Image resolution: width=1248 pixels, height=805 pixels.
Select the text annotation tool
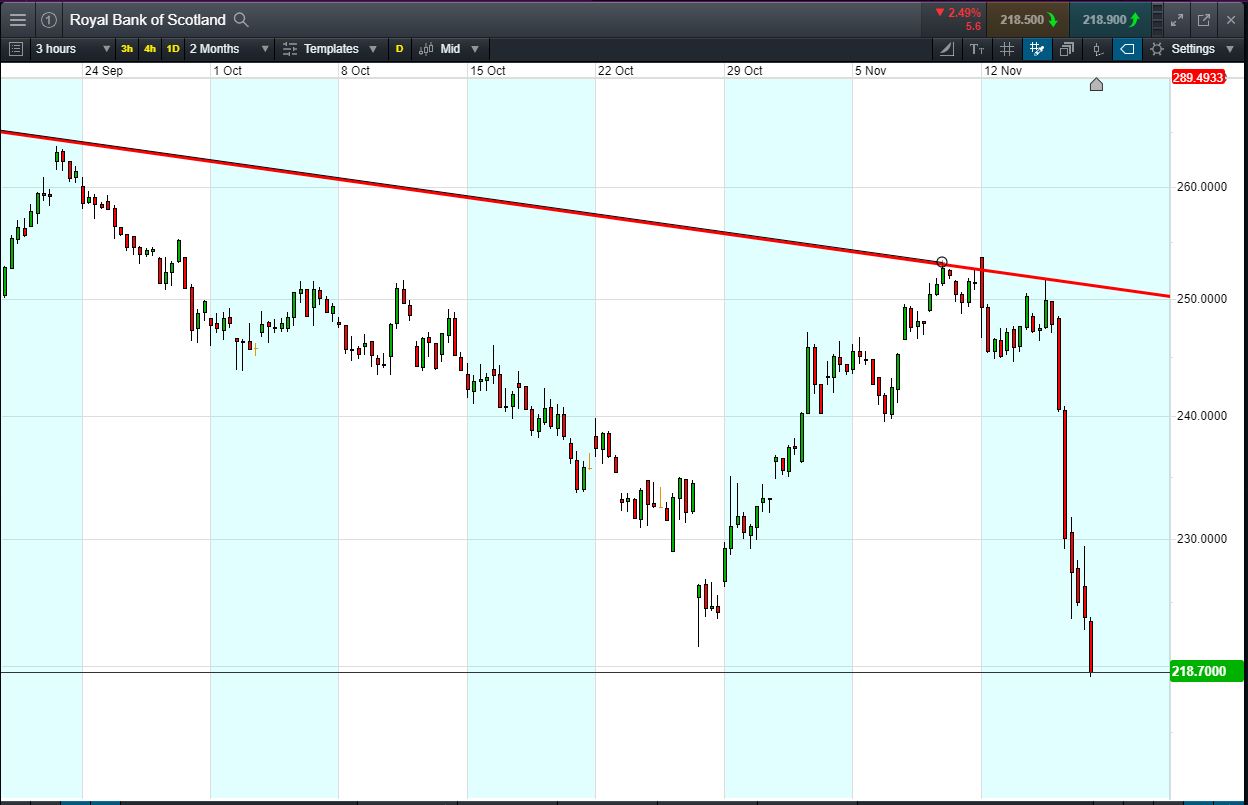coord(977,48)
